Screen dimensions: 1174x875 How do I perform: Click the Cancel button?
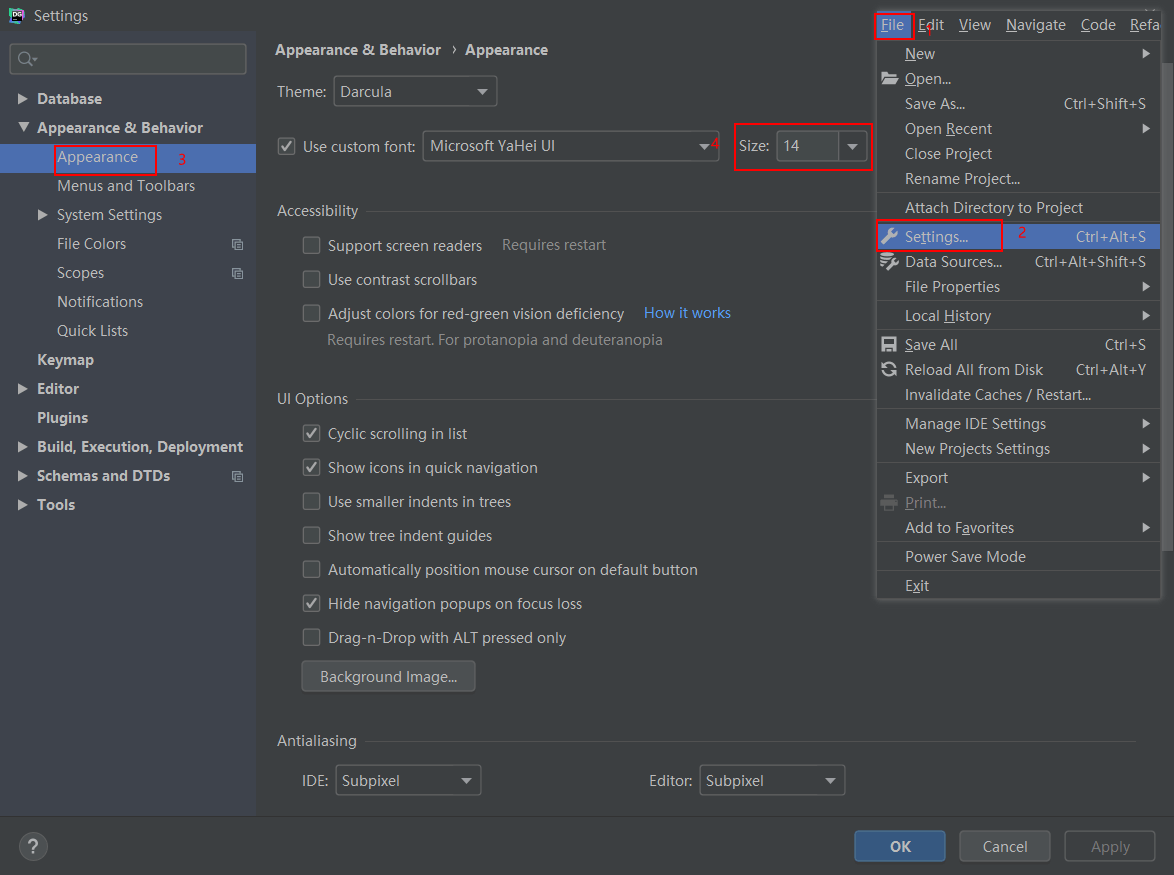[1005, 847]
